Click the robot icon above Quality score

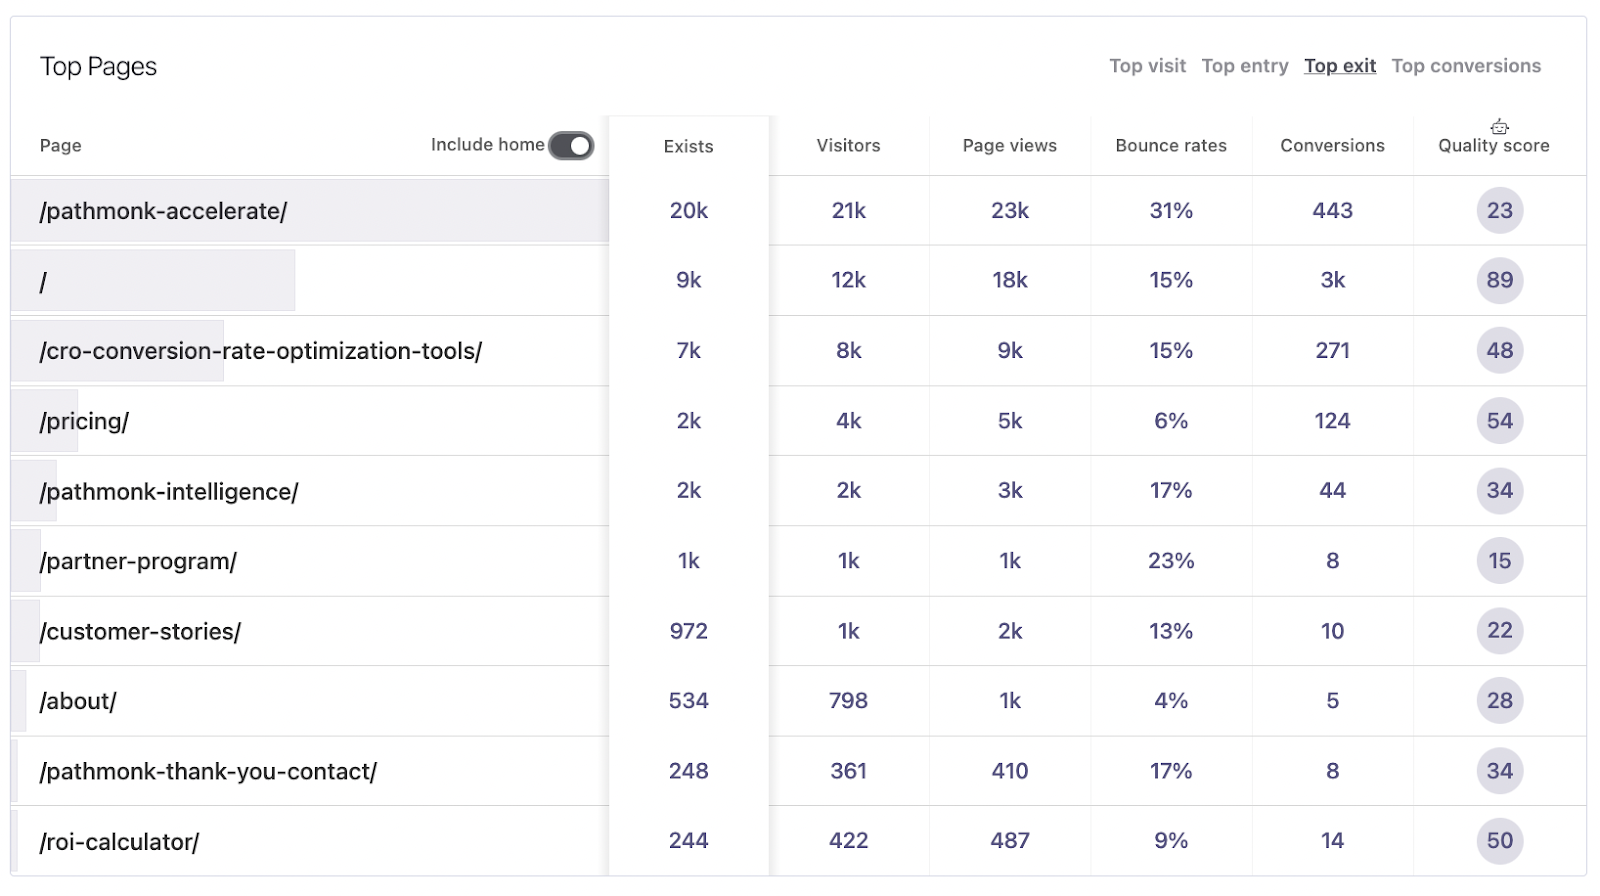pos(1499,126)
